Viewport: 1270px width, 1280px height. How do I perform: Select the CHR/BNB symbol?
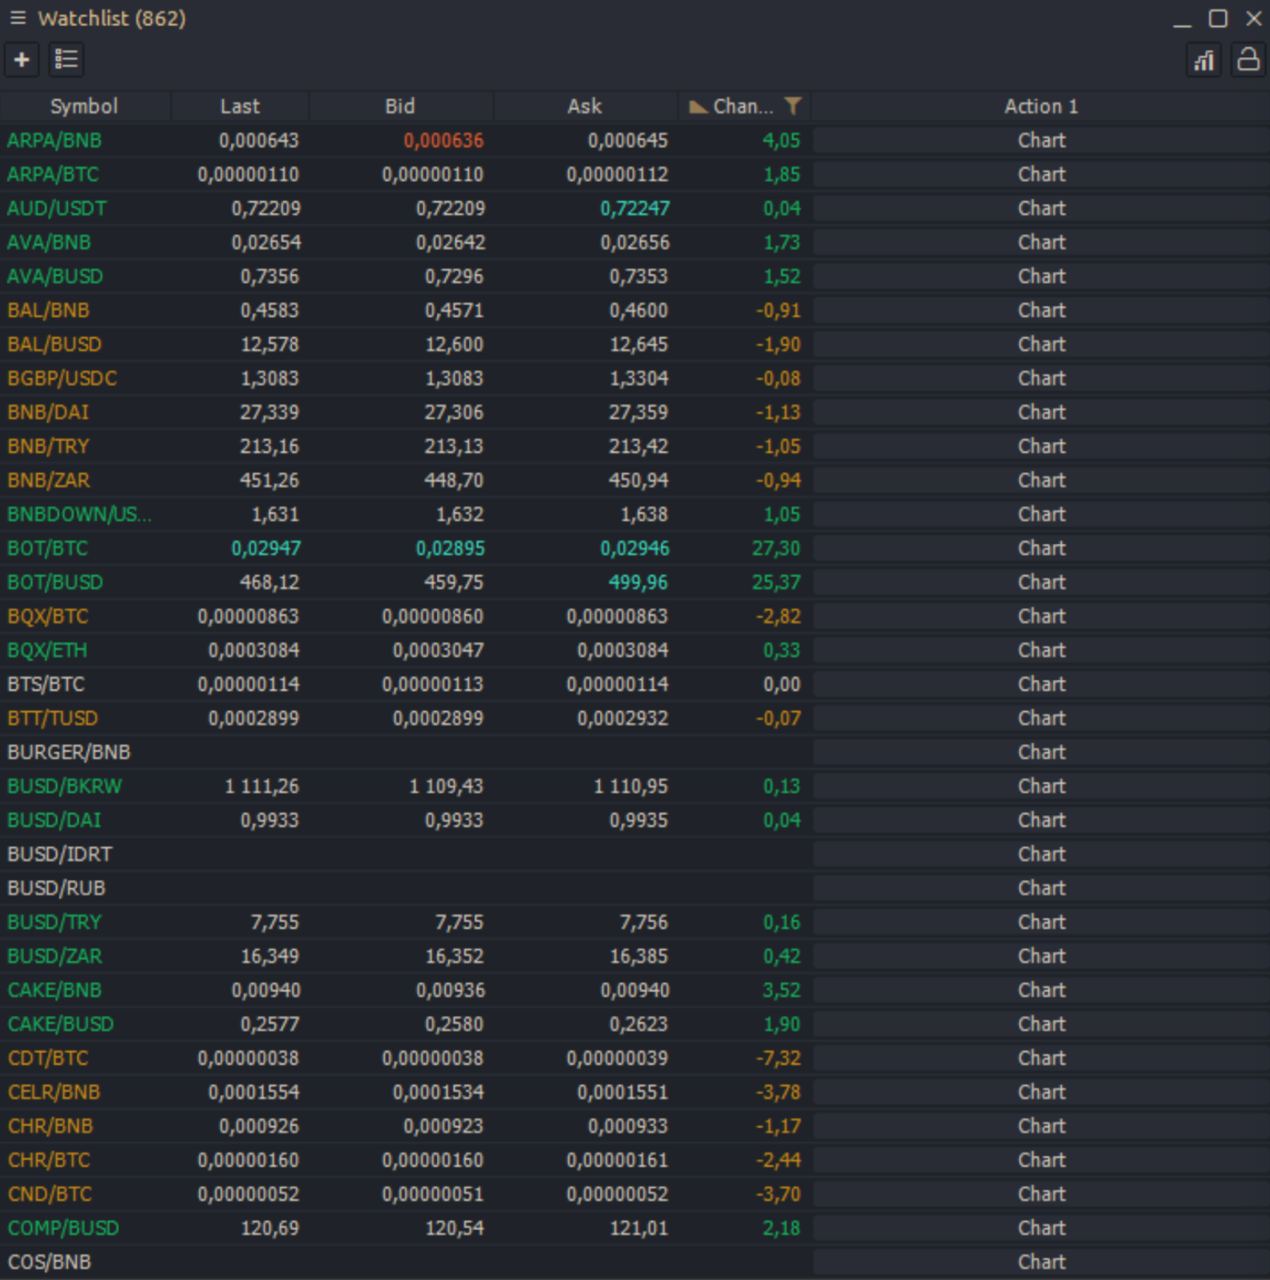pyautogui.click(x=50, y=1126)
